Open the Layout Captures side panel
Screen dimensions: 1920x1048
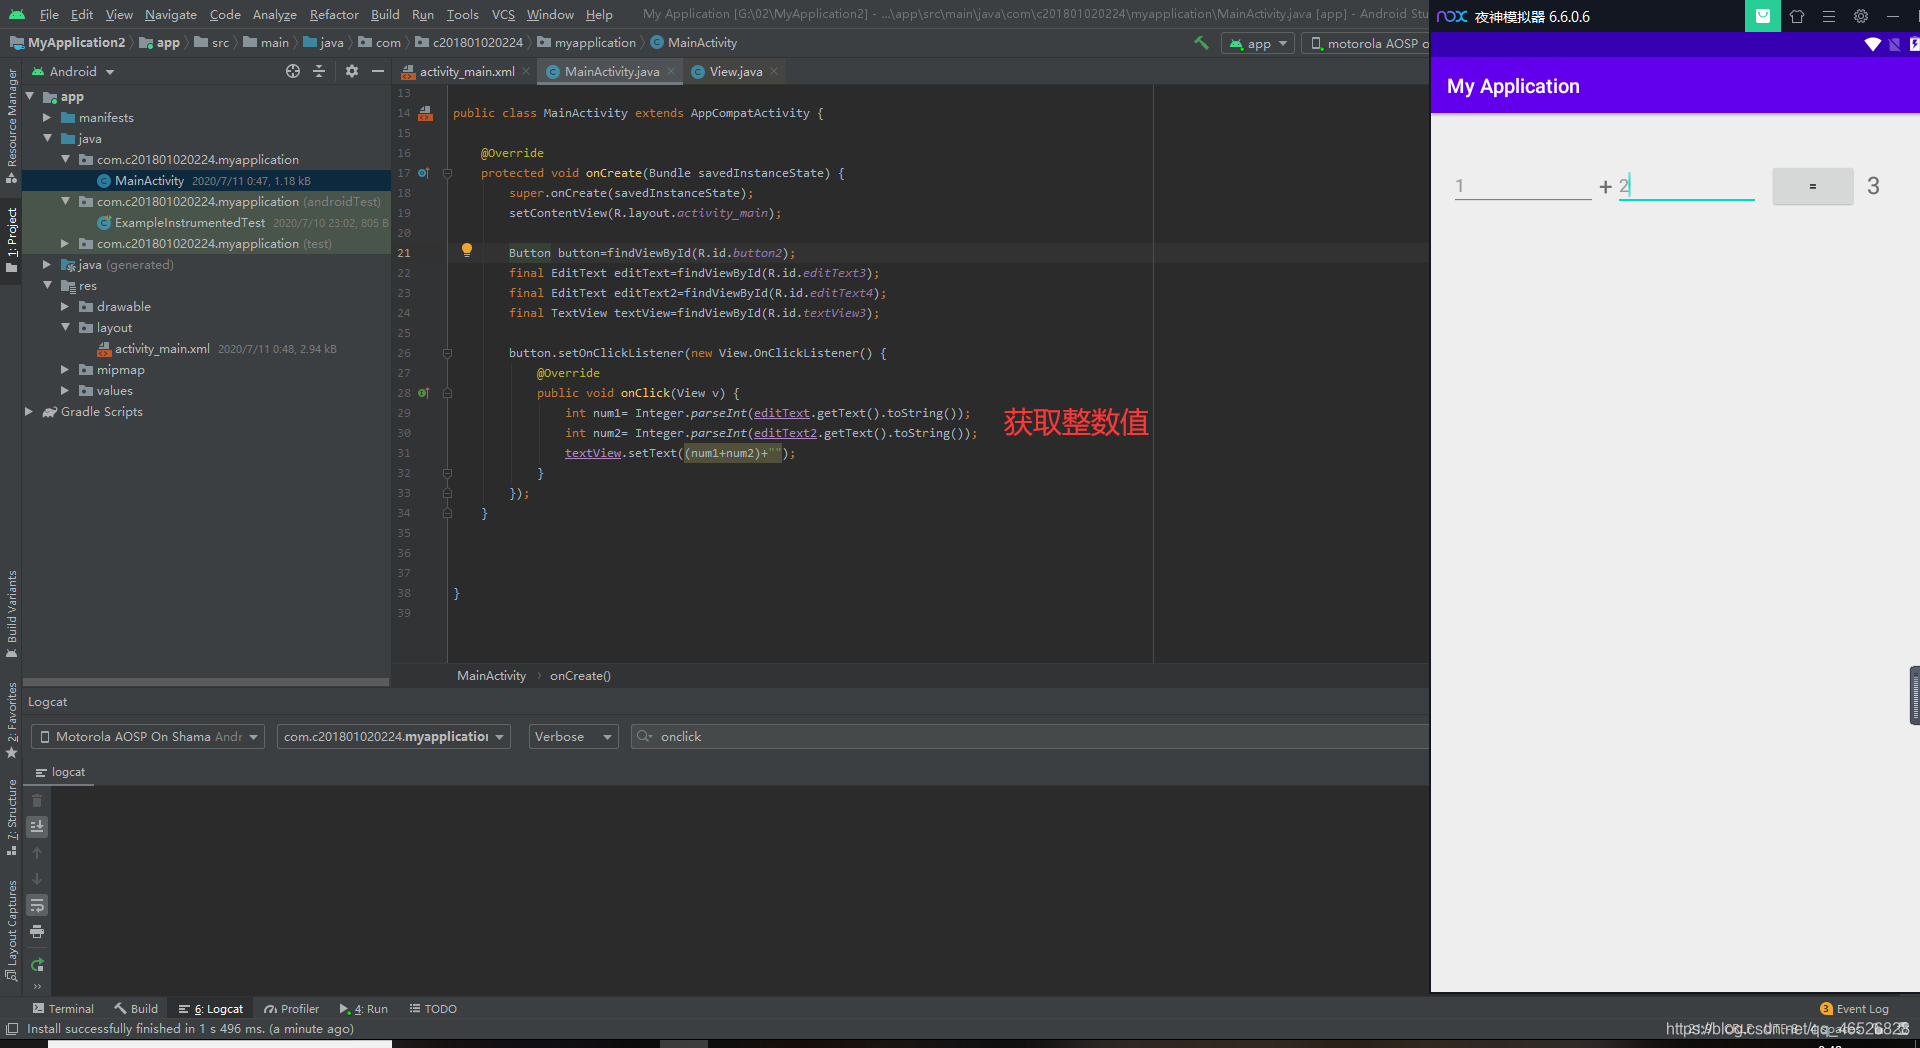point(12,930)
